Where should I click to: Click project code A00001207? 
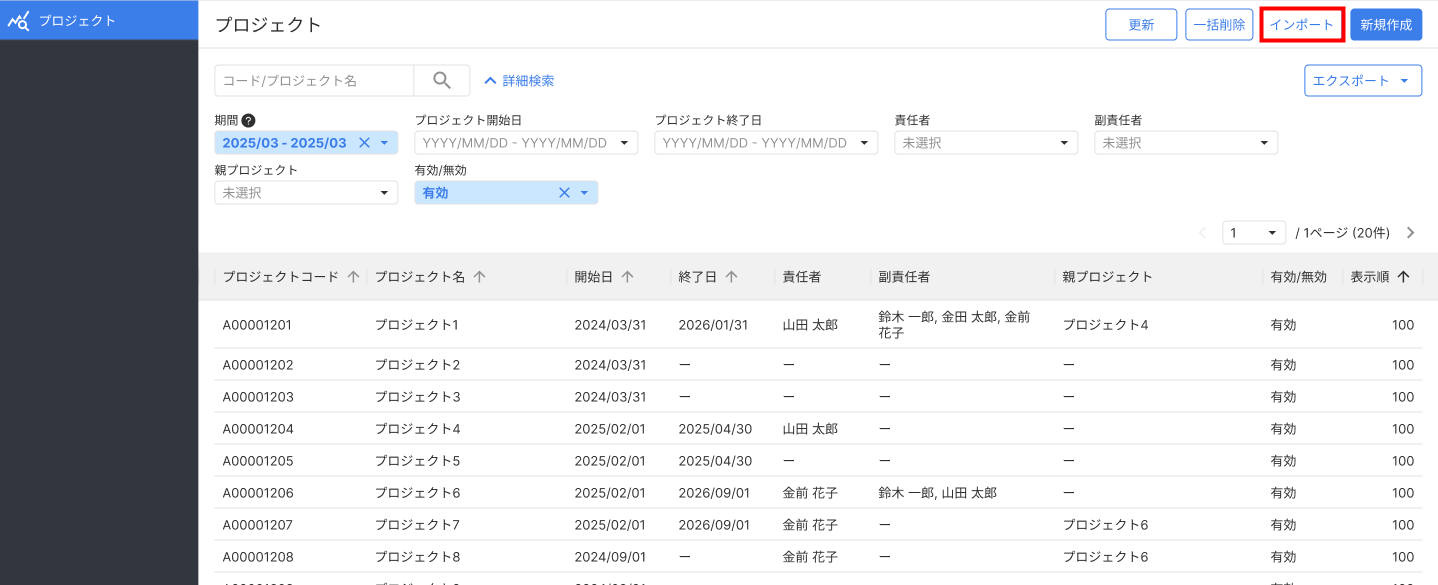coord(258,525)
